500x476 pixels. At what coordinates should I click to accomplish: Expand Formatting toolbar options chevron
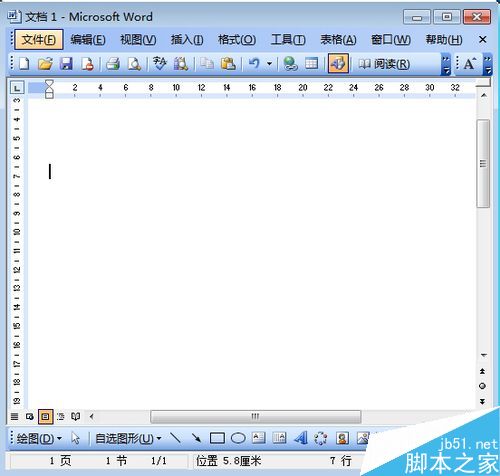tap(488, 64)
